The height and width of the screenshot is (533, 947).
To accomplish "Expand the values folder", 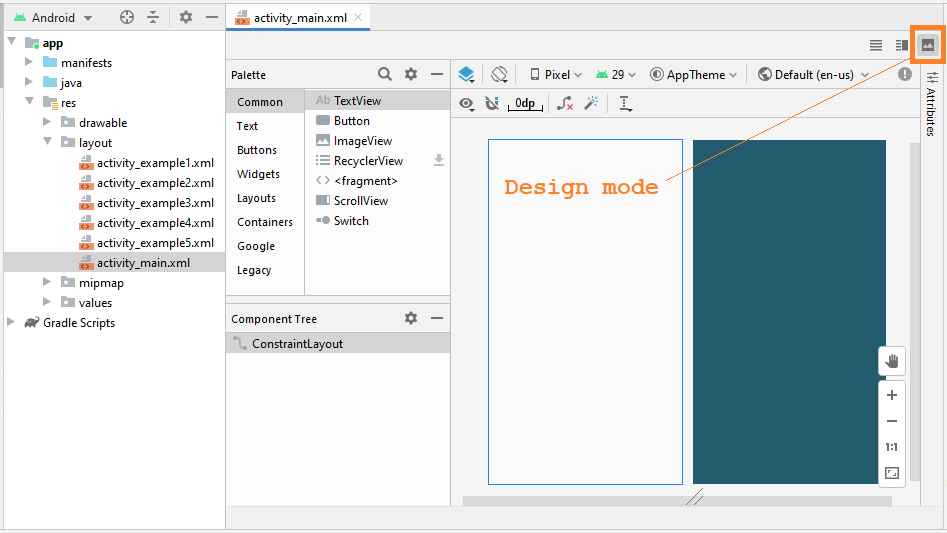I will click(x=47, y=301).
